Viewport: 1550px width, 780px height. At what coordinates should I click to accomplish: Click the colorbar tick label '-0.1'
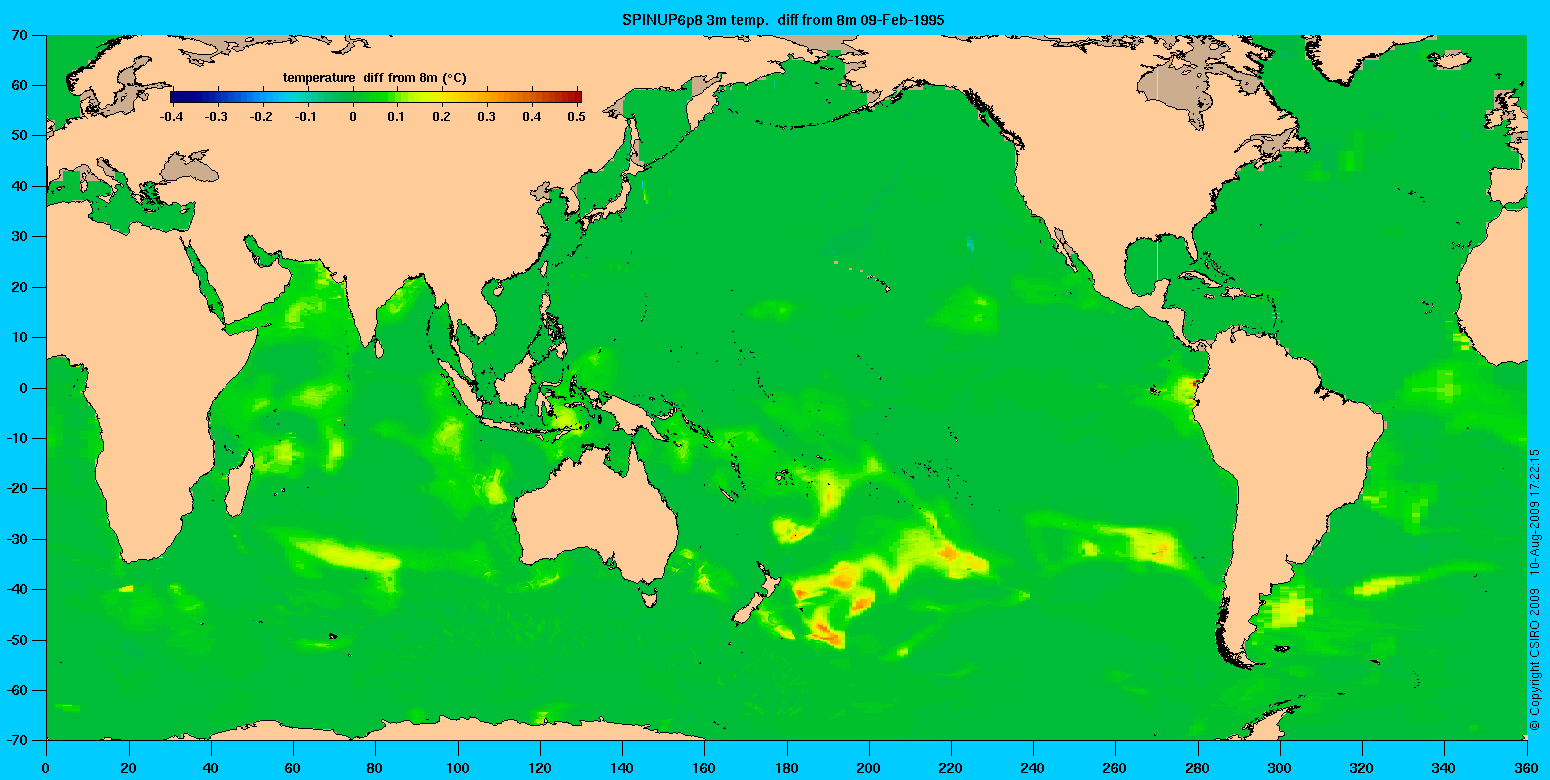(307, 117)
